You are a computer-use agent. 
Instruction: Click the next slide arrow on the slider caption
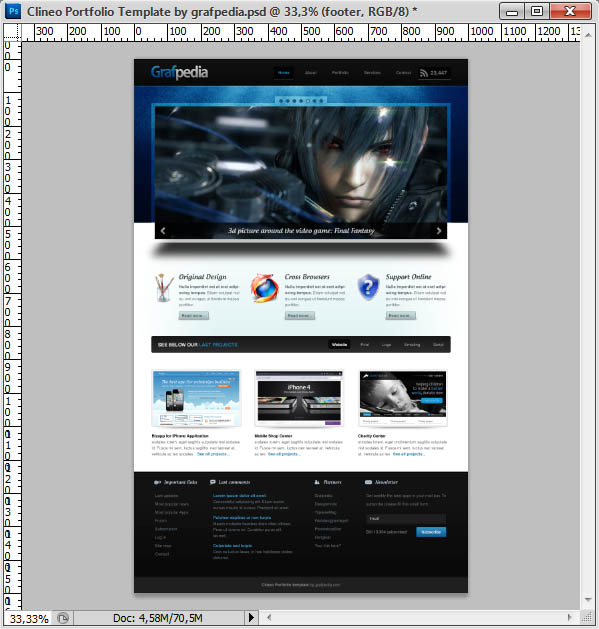(x=439, y=231)
